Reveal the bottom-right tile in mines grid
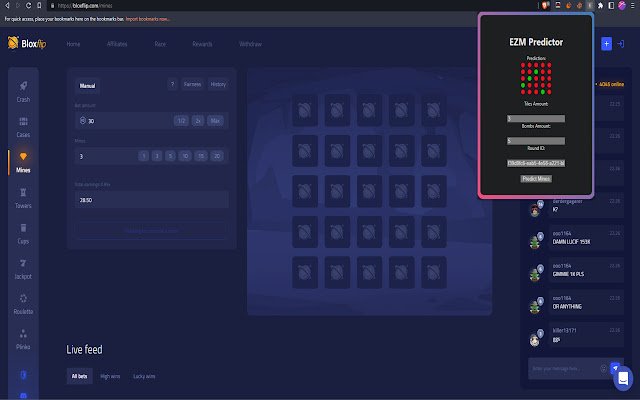The width and height of the screenshot is (640, 400). [434, 272]
